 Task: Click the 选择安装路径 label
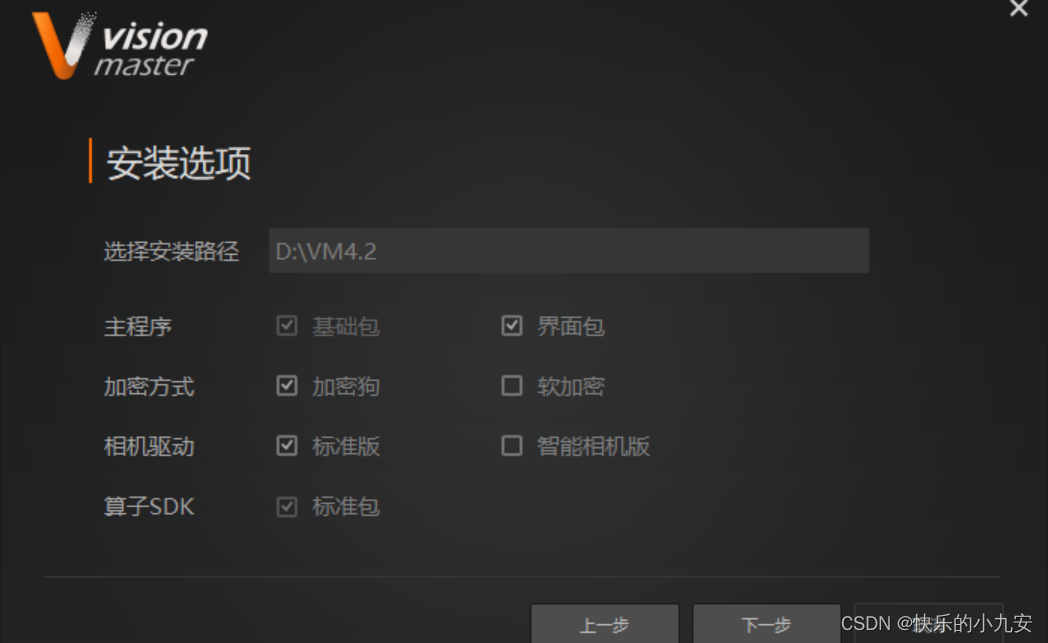point(172,251)
